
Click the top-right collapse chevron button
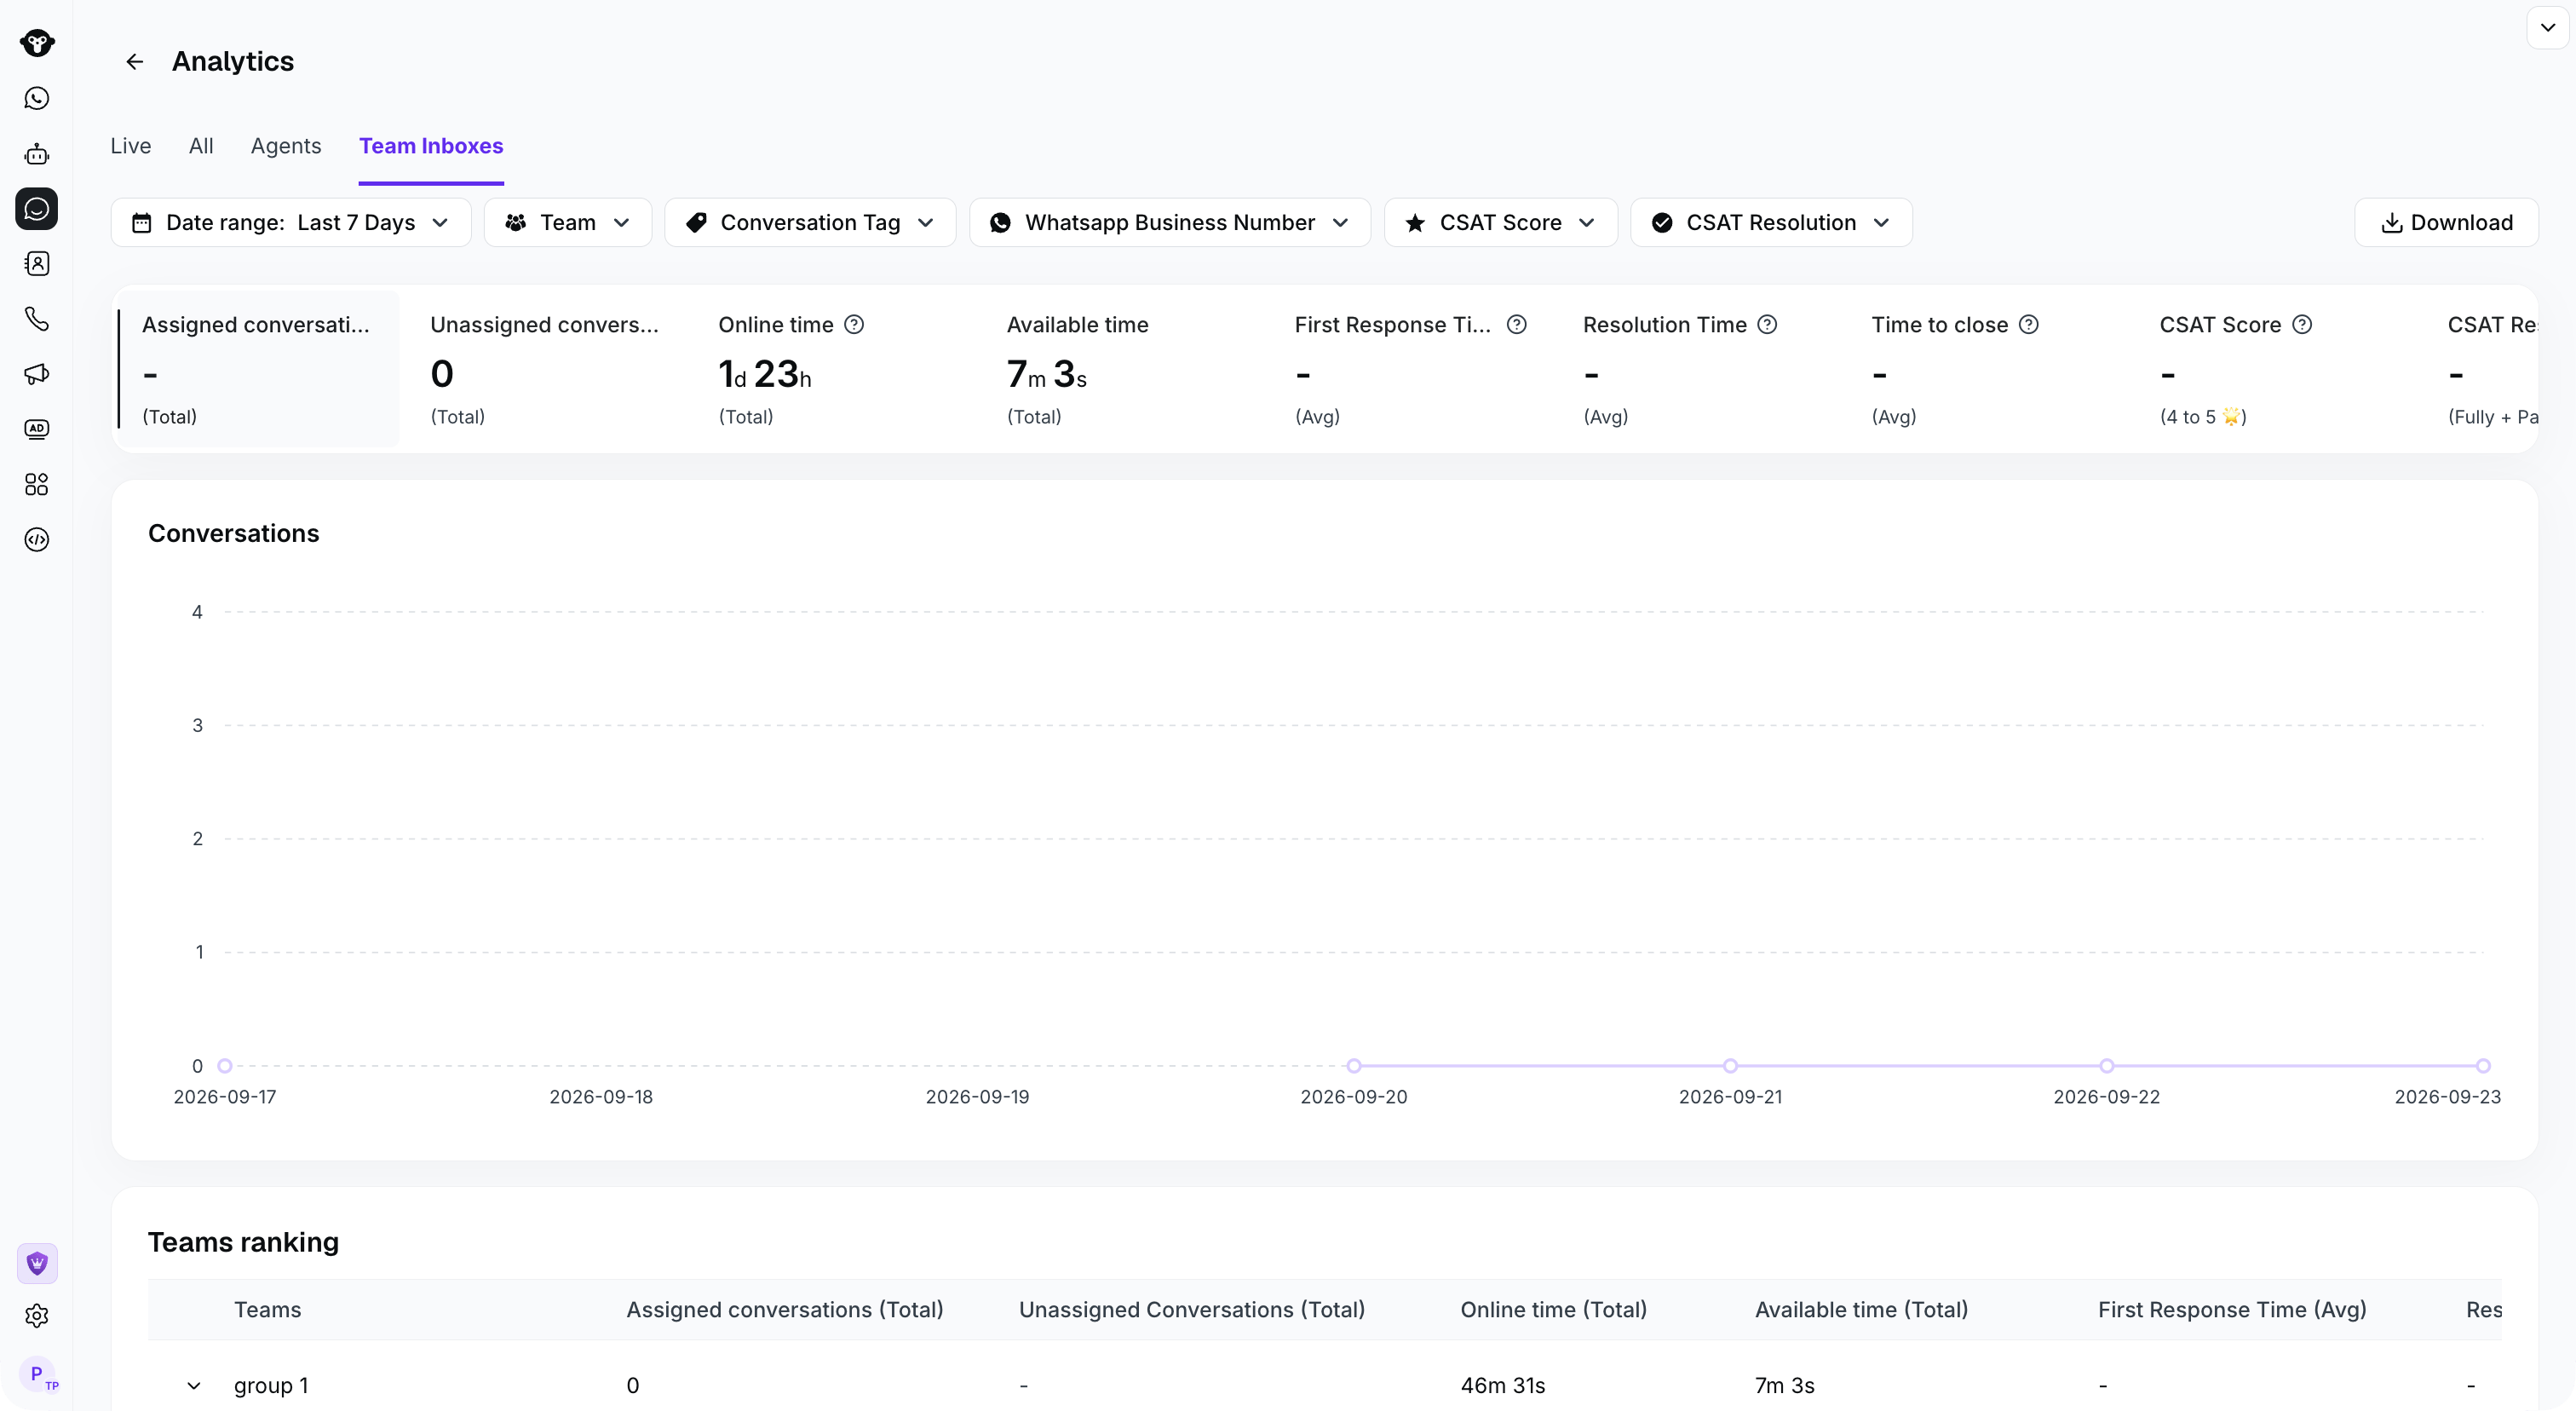click(x=2548, y=28)
